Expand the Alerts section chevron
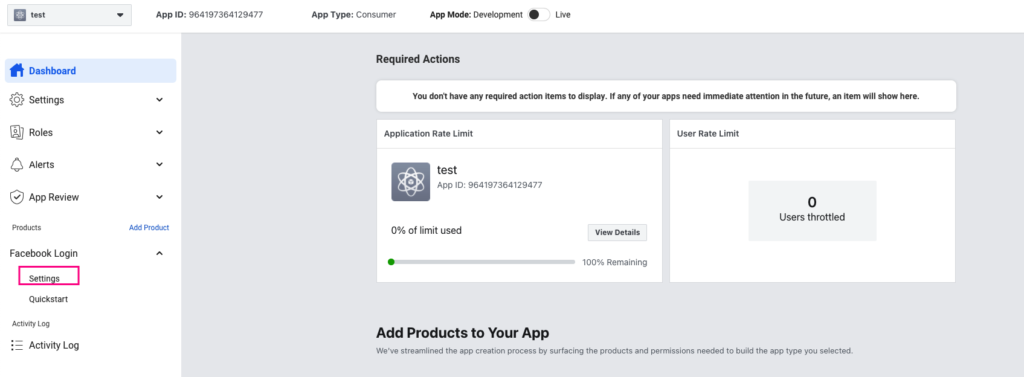Viewport: 1024px width, 377px height. (x=159, y=165)
